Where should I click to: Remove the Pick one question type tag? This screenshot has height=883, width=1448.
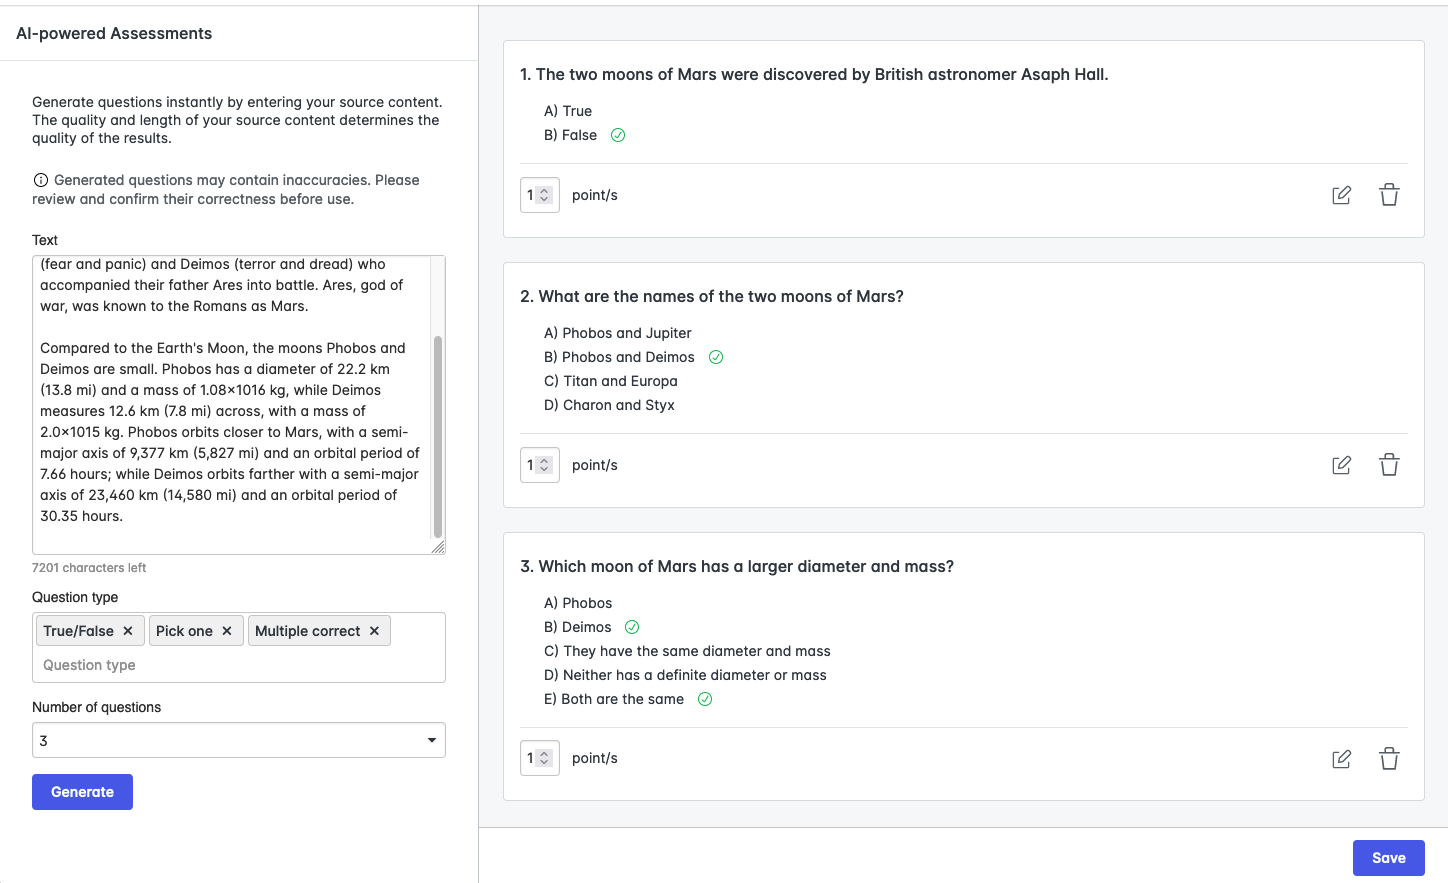coord(227,631)
